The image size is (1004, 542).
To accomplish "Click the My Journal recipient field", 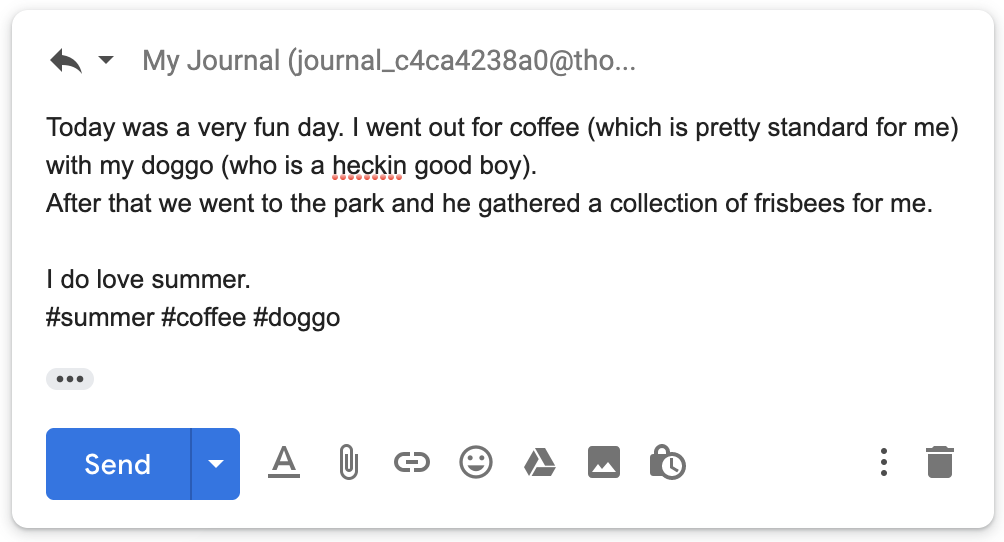I will pos(389,61).
